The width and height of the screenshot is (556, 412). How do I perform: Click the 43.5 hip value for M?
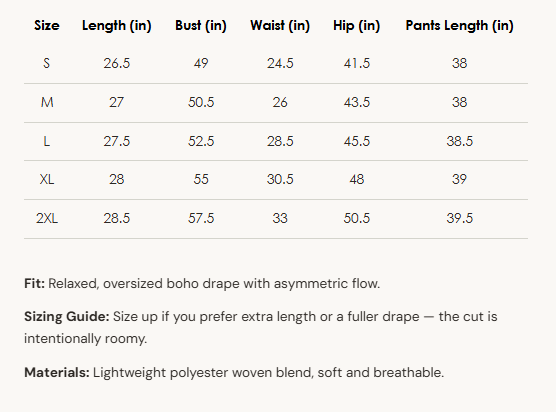pyautogui.click(x=356, y=102)
